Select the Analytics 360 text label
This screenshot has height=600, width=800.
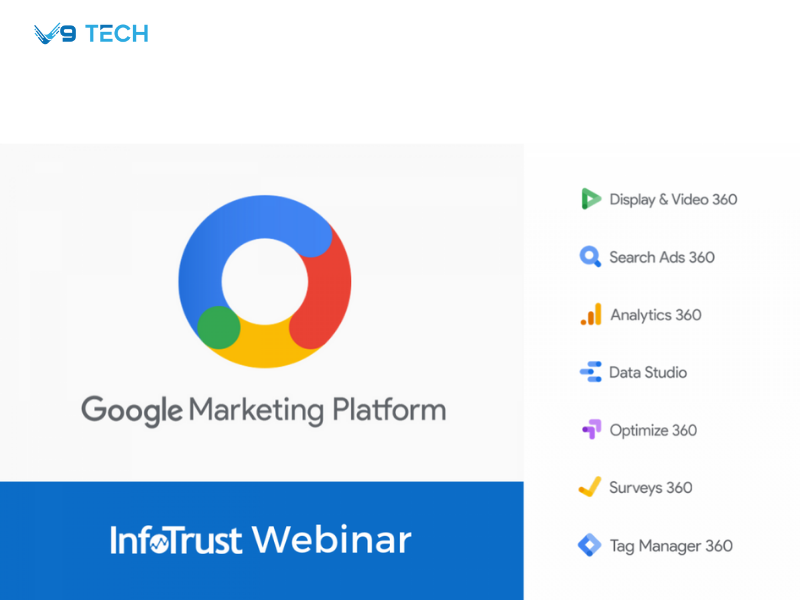[655, 314]
